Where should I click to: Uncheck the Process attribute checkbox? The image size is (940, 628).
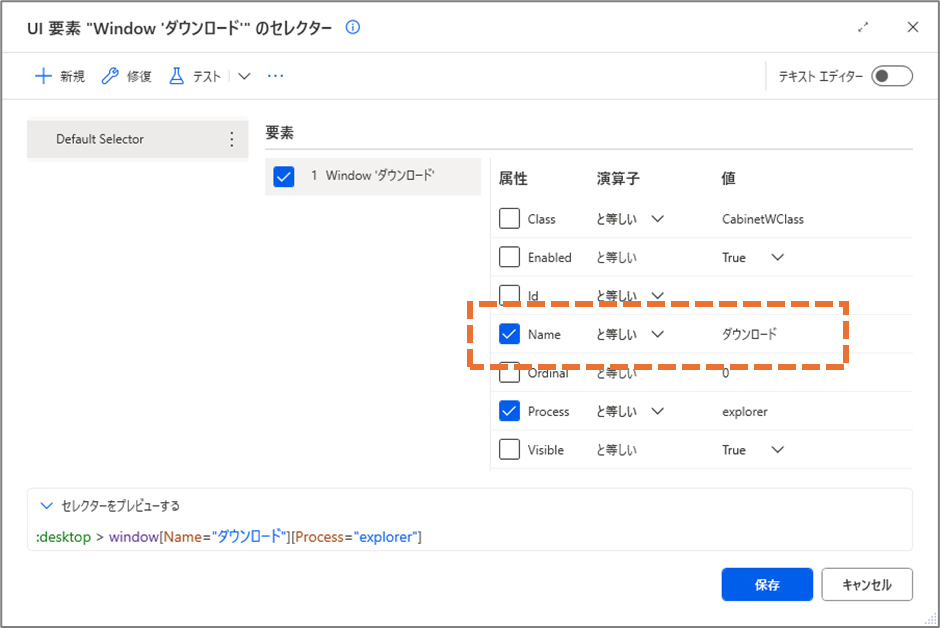(509, 411)
